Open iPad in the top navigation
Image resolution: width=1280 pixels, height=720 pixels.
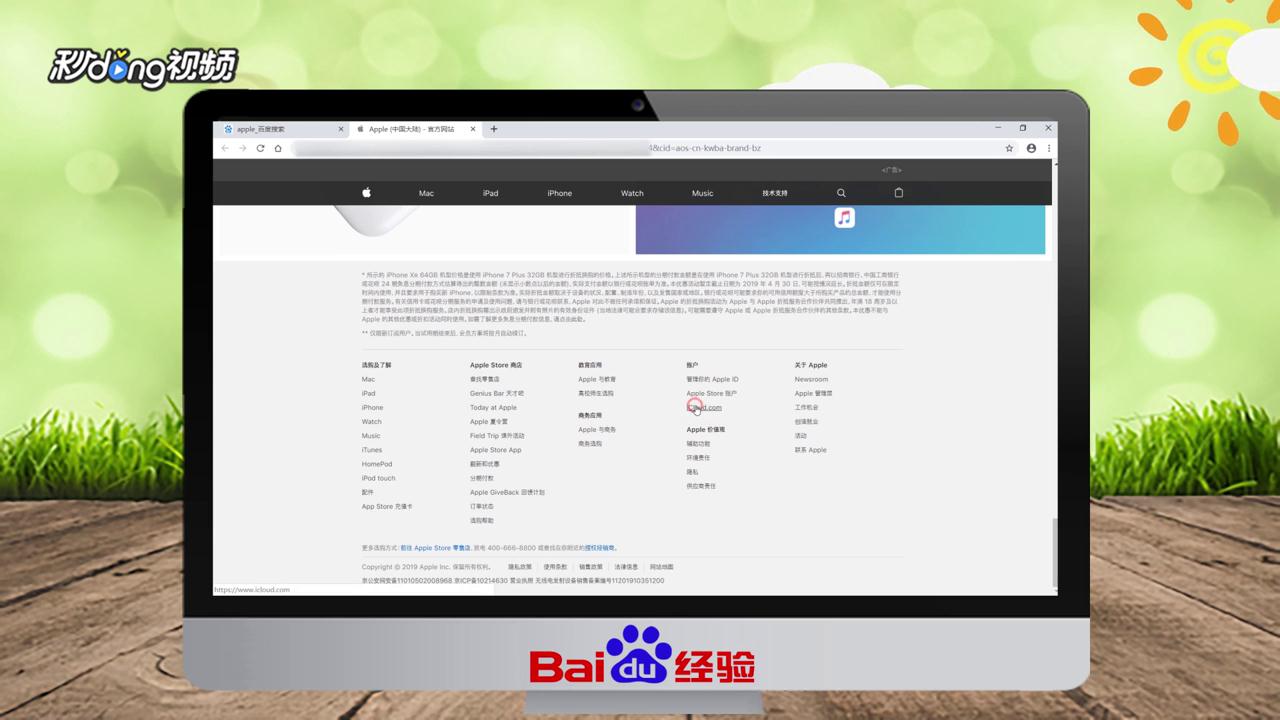490,193
